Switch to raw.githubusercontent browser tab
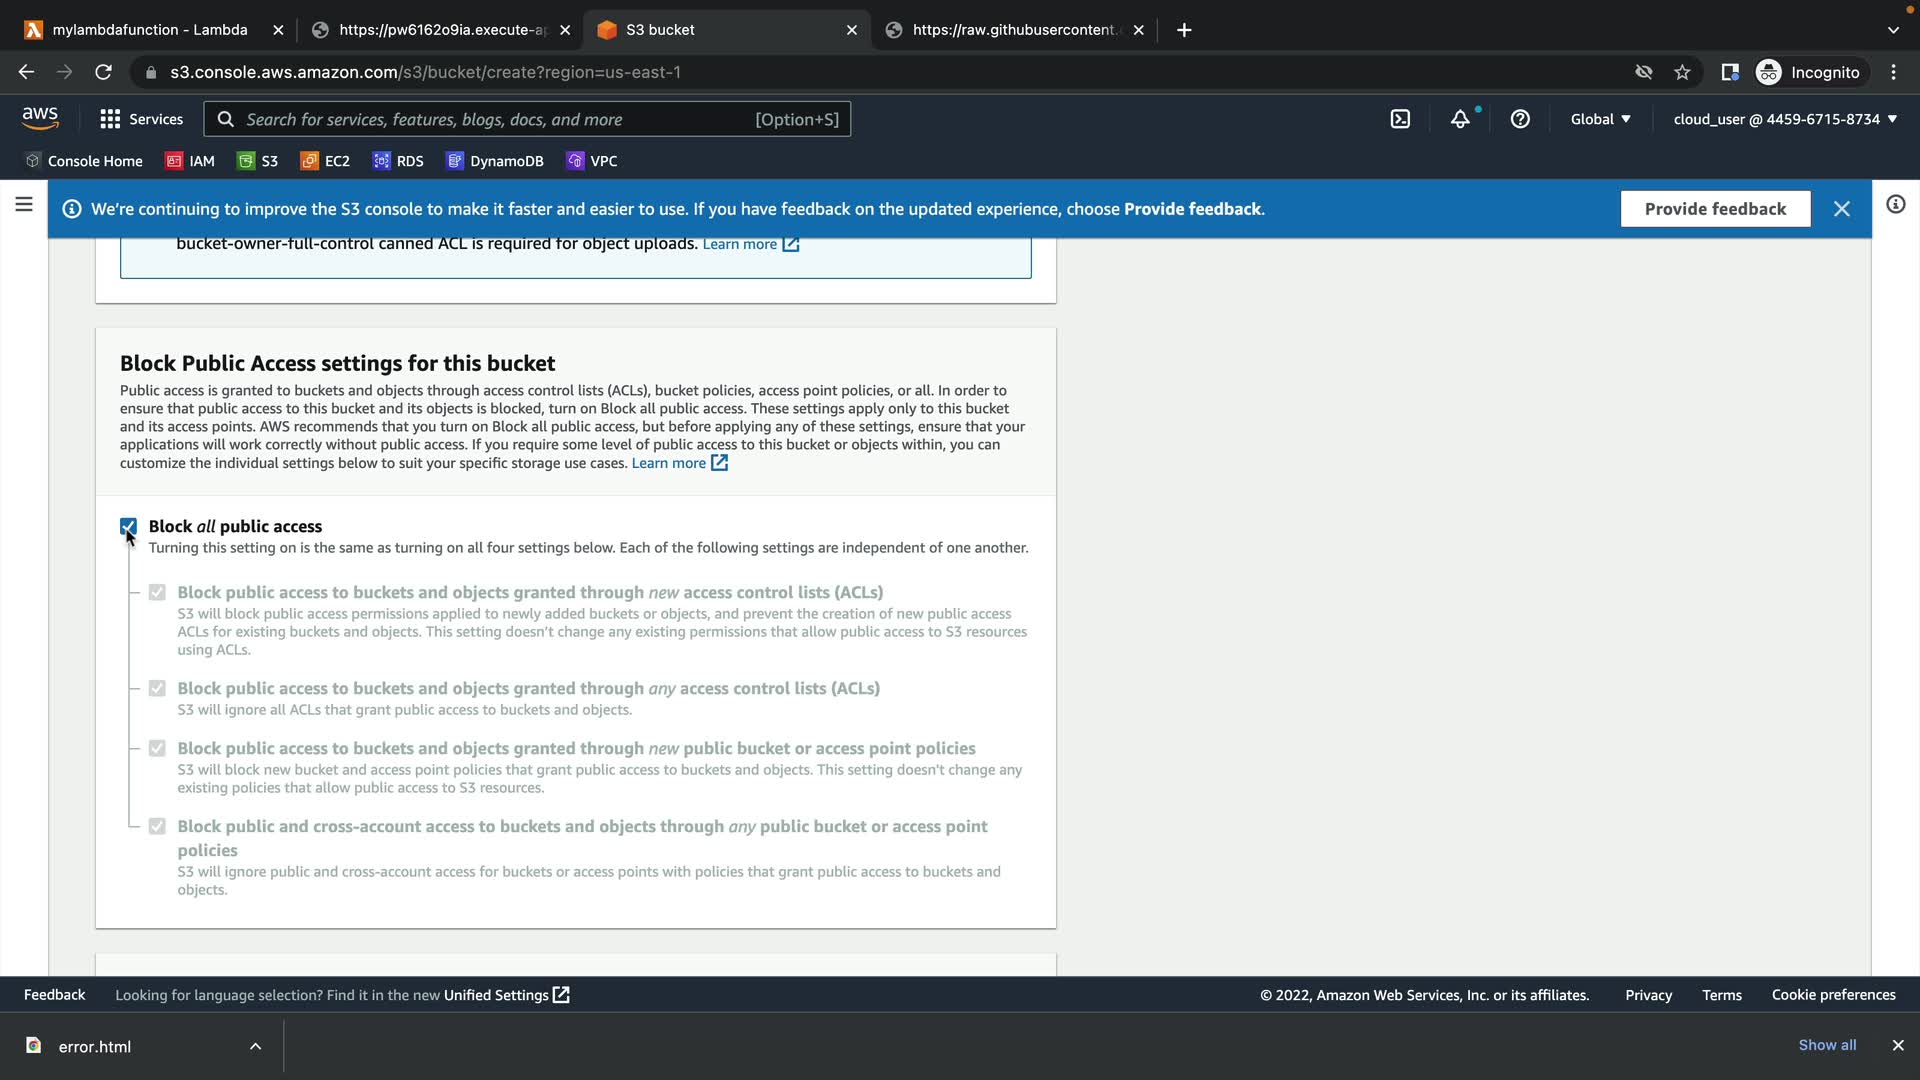The height and width of the screenshot is (1080, 1920). 1012,30
